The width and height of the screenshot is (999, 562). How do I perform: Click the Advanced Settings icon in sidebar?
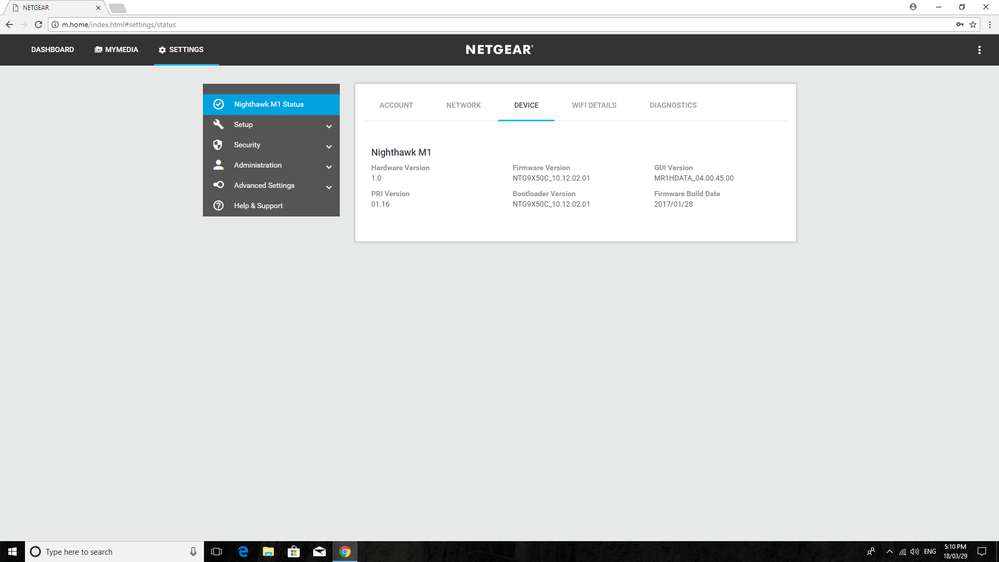click(218, 185)
